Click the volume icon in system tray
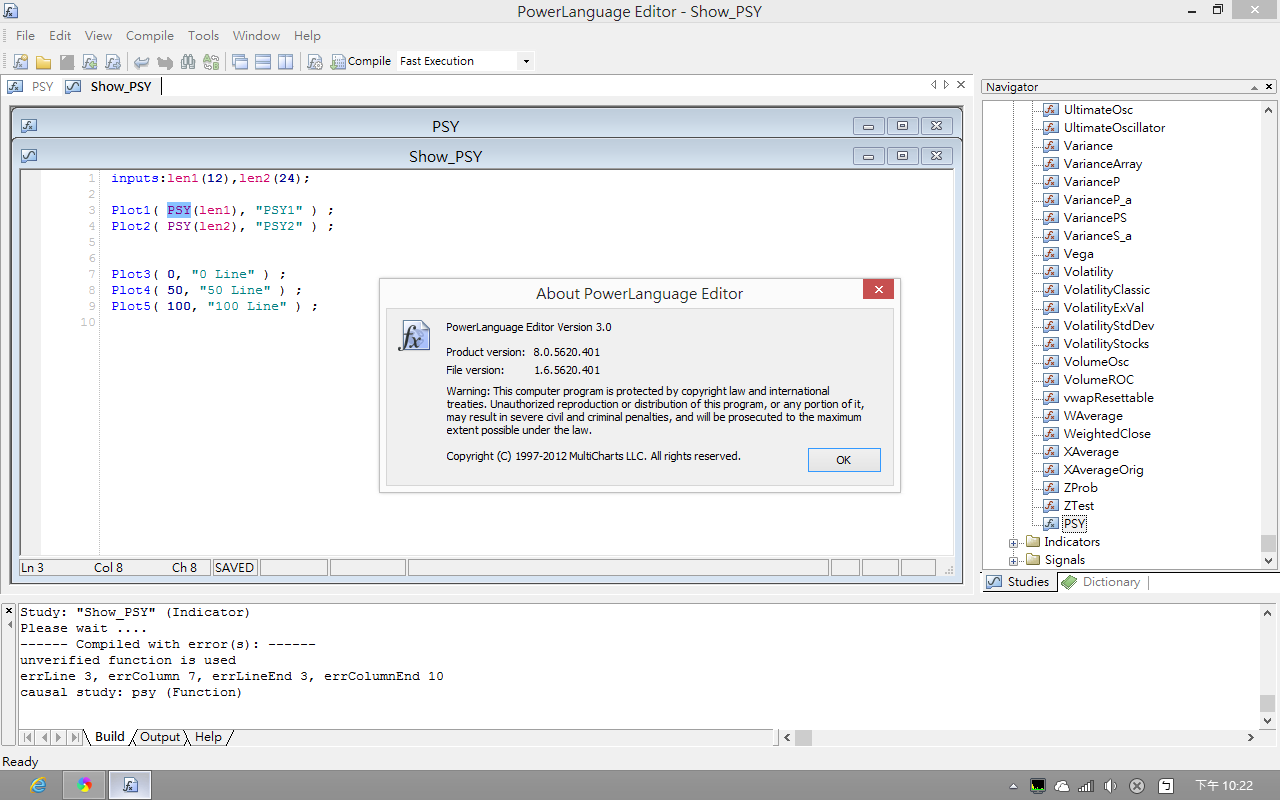Viewport: 1280px width, 800px height. click(x=1111, y=786)
